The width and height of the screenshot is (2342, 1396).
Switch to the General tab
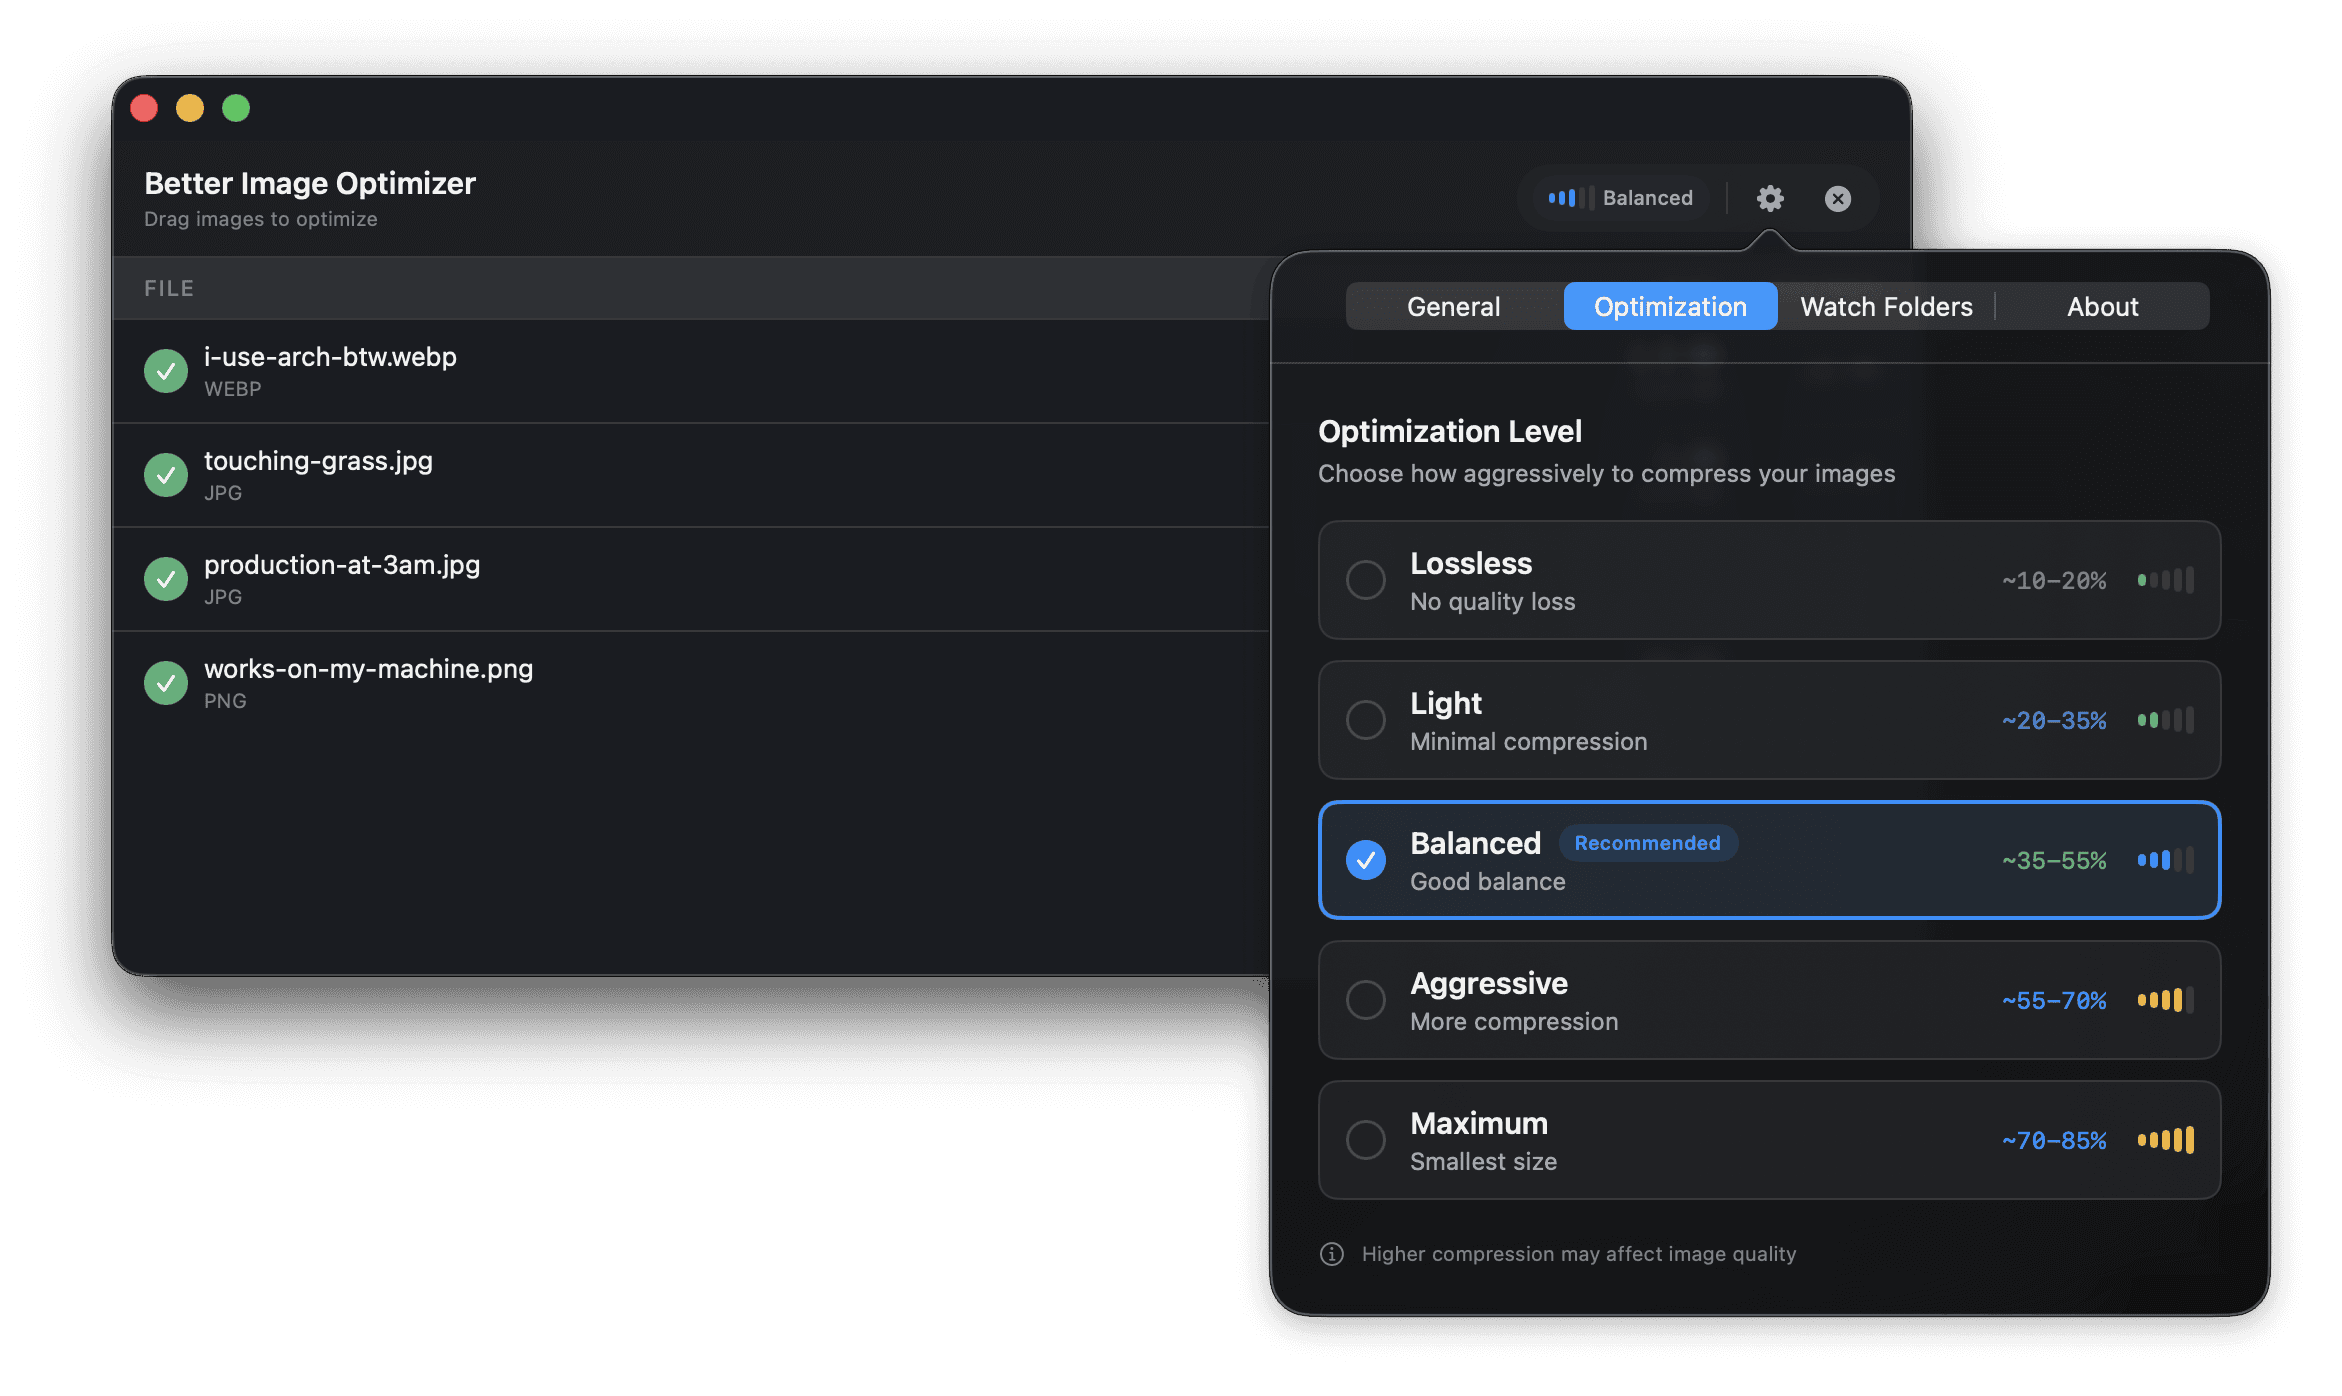1453,306
